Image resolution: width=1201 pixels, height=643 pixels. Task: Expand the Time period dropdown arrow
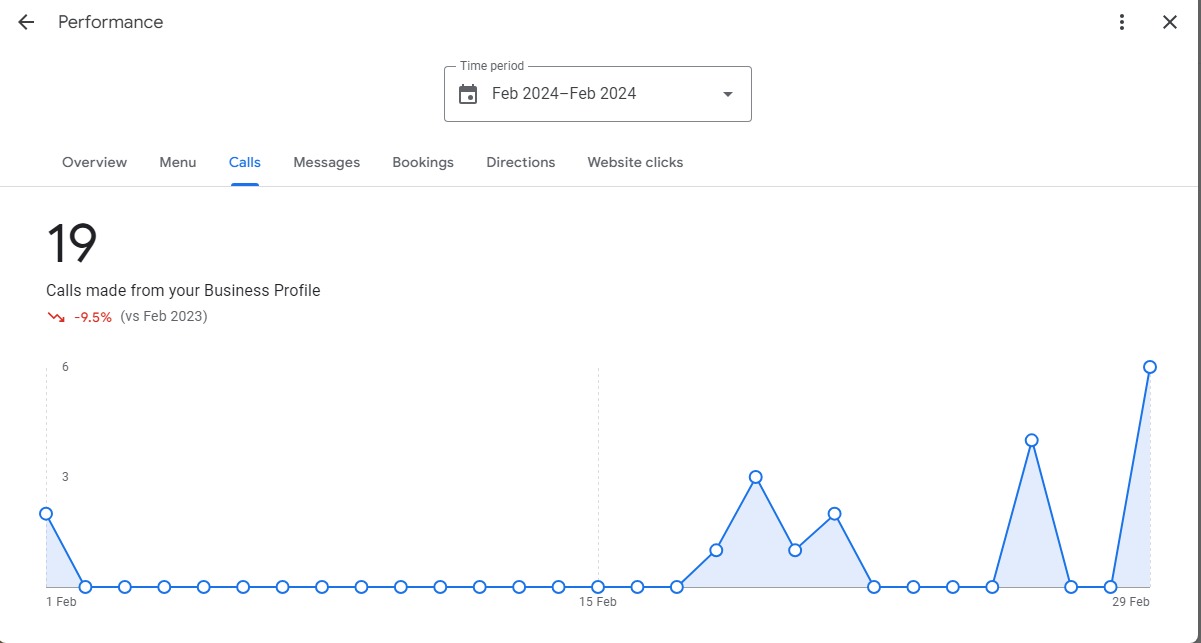[x=728, y=94]
